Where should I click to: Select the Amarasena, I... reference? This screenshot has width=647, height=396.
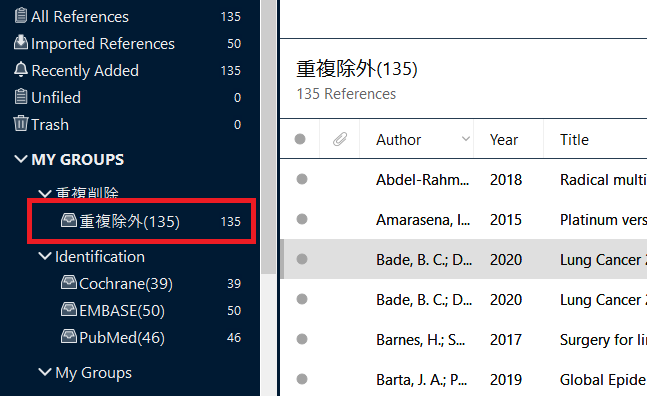(423, 220)
